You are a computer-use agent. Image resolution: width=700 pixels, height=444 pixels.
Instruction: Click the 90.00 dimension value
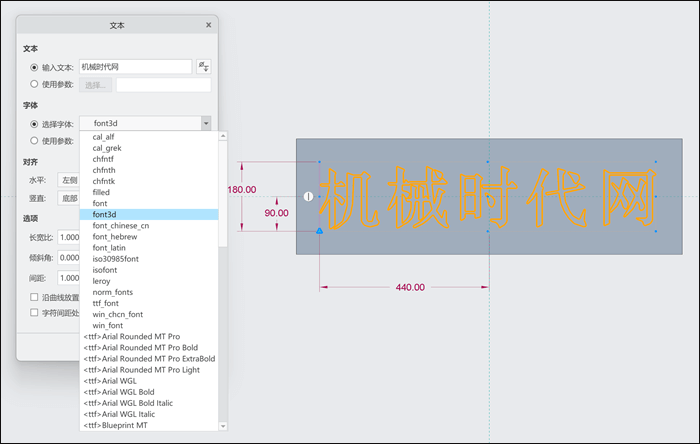(276, 213)
